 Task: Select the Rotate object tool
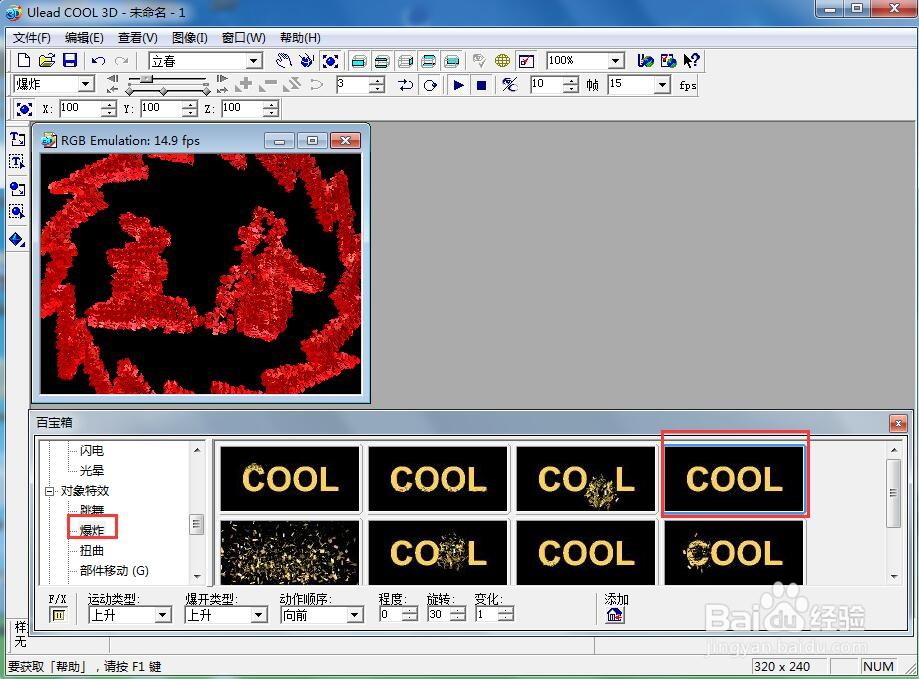click(306, 60)
